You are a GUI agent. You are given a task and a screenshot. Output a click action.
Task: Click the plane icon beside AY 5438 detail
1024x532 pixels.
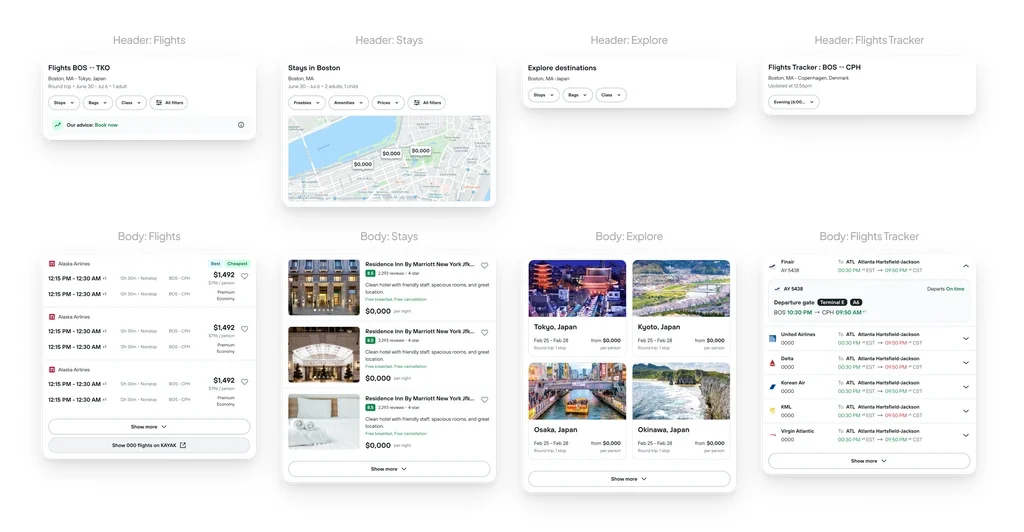pos(777,289)
